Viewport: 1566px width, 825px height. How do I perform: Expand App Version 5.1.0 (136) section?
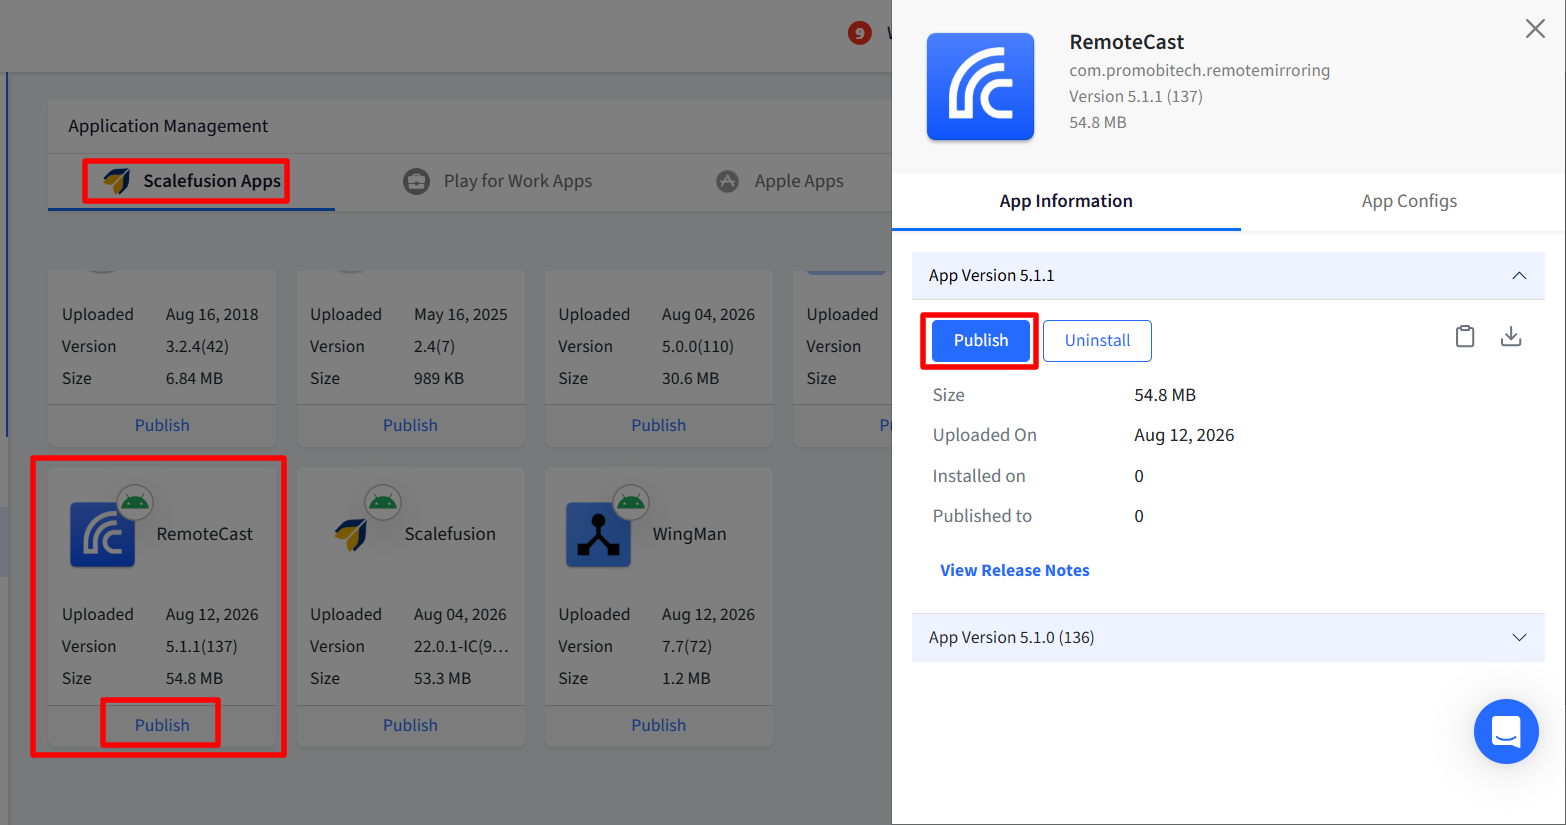click(1228, 637)
